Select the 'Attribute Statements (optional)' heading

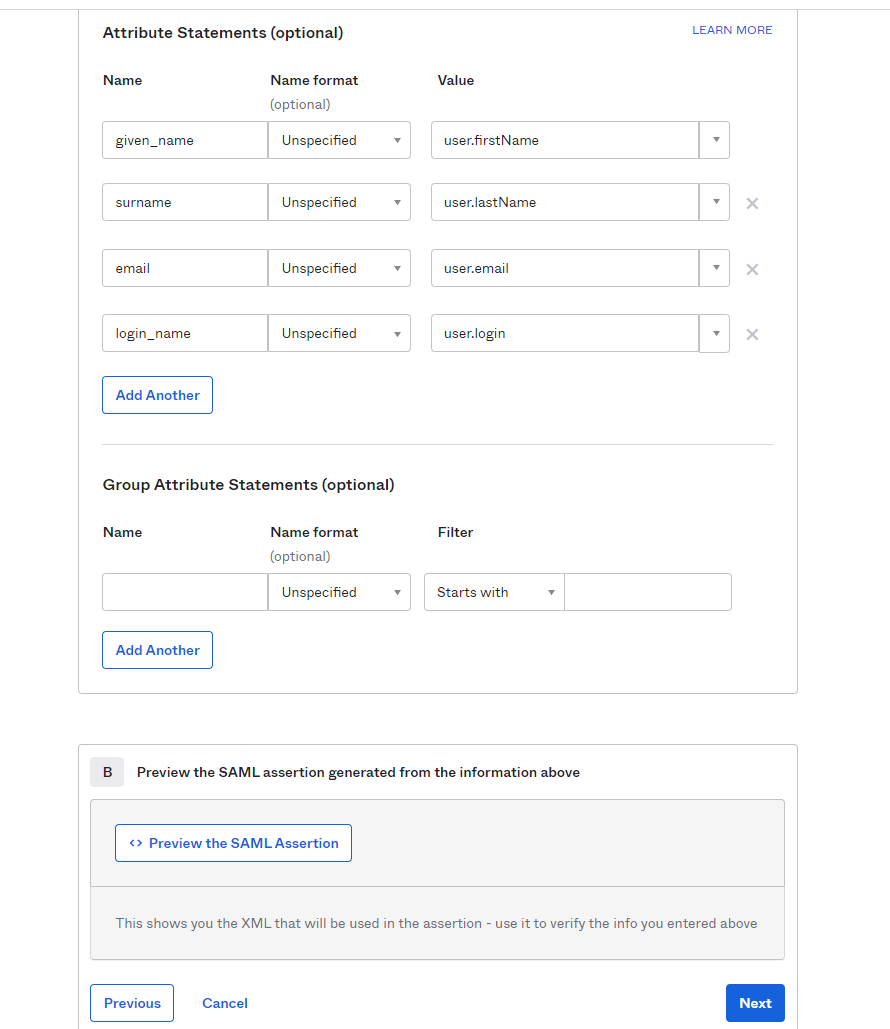click(223, 33)
